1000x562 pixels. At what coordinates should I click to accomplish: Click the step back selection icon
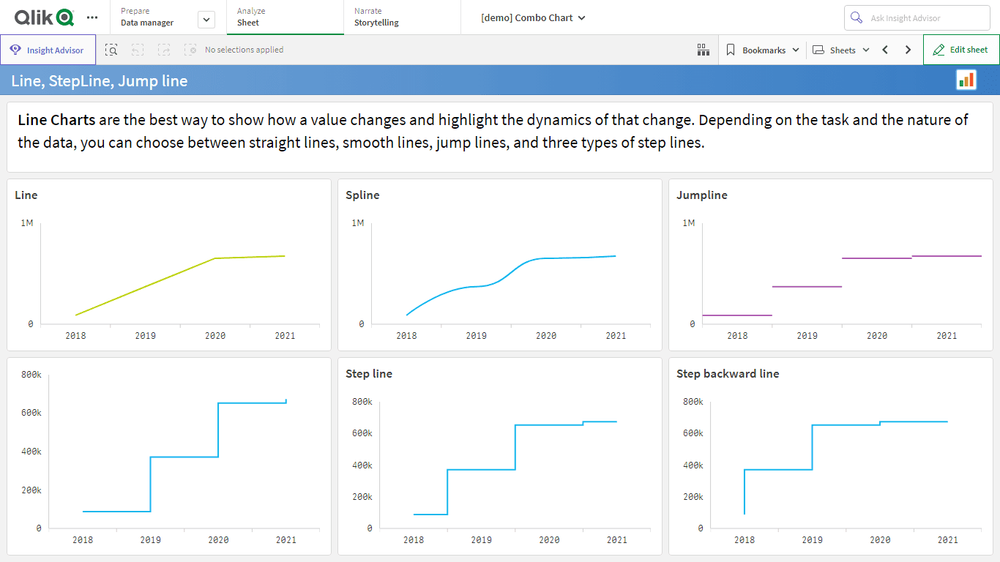(138, 50)
